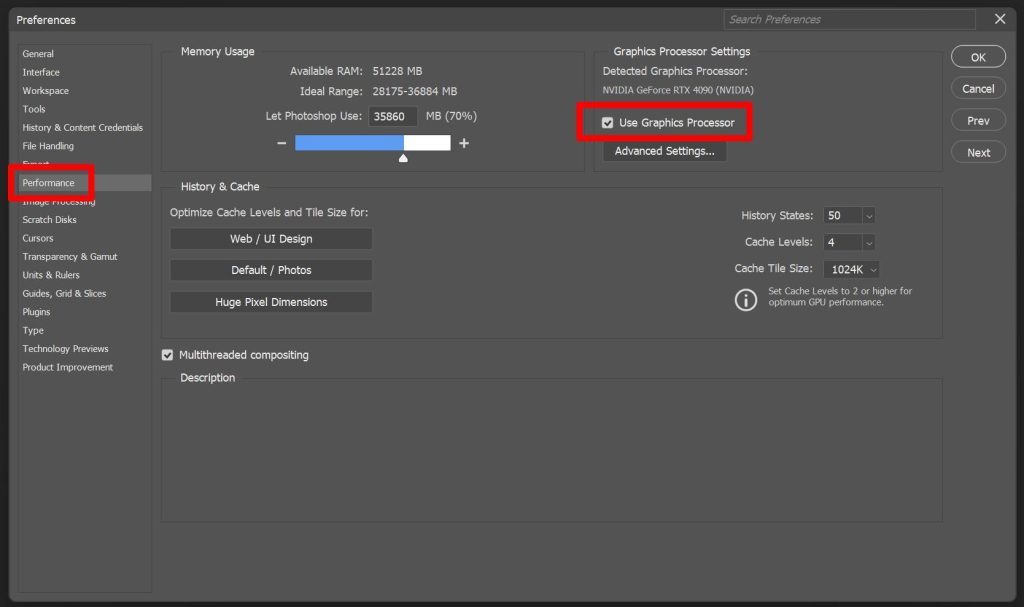Open Units & Rulers preferences
The width and height of the screenshot is (1024, 607).
[x=50, y=275]
